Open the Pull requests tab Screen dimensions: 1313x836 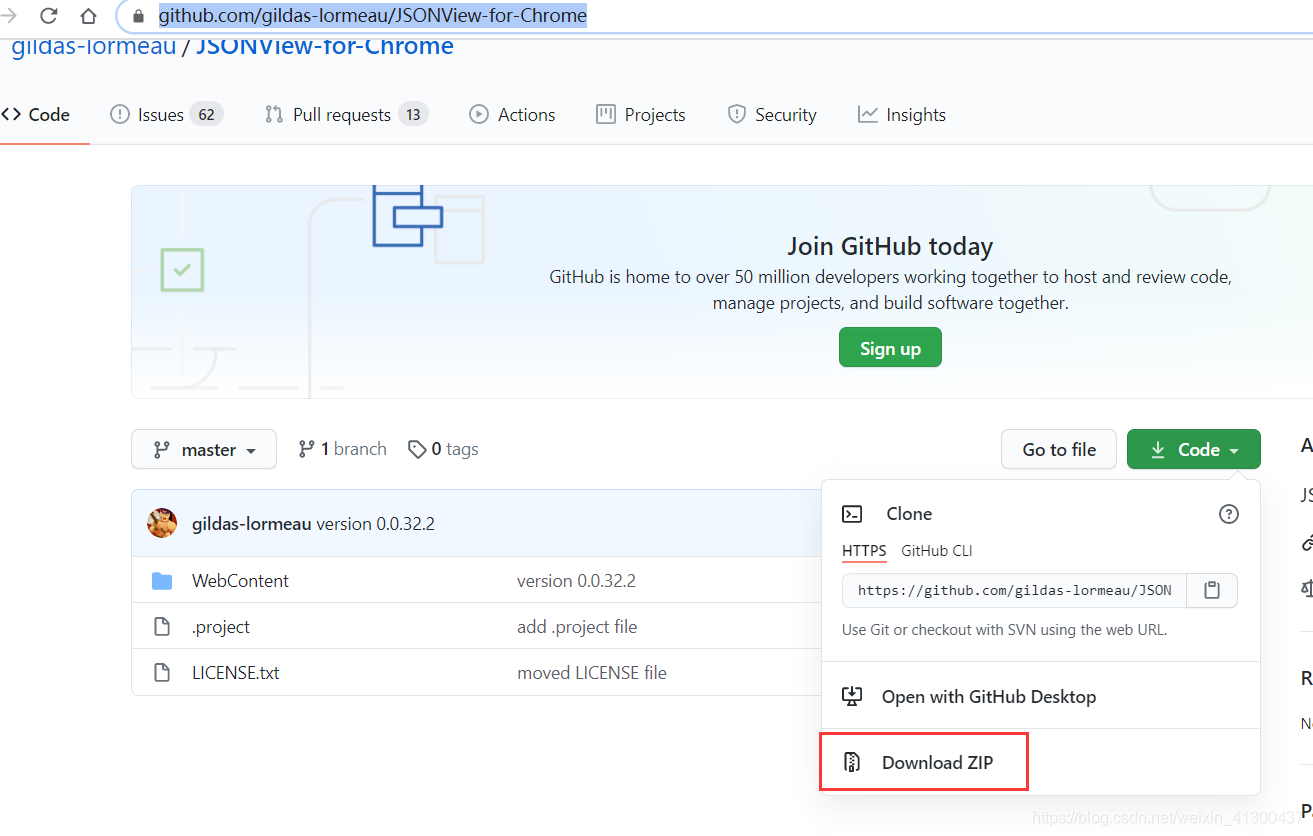pyautogui.click(x=340, y=114)
